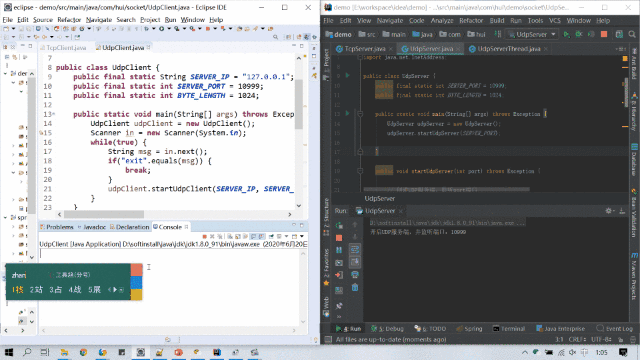
Task: Open Java Enterprise tool window button
Action: [560, 329]
